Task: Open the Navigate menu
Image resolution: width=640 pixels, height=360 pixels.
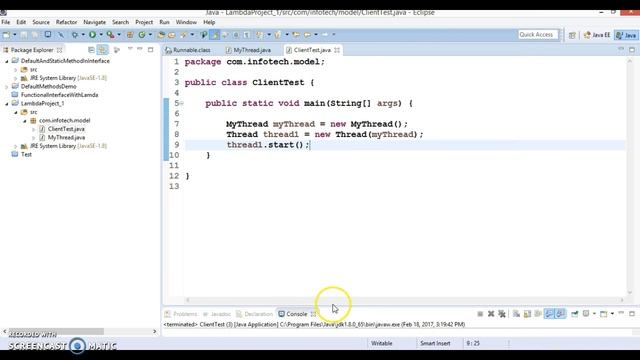Action: click(x=94, y=22)
